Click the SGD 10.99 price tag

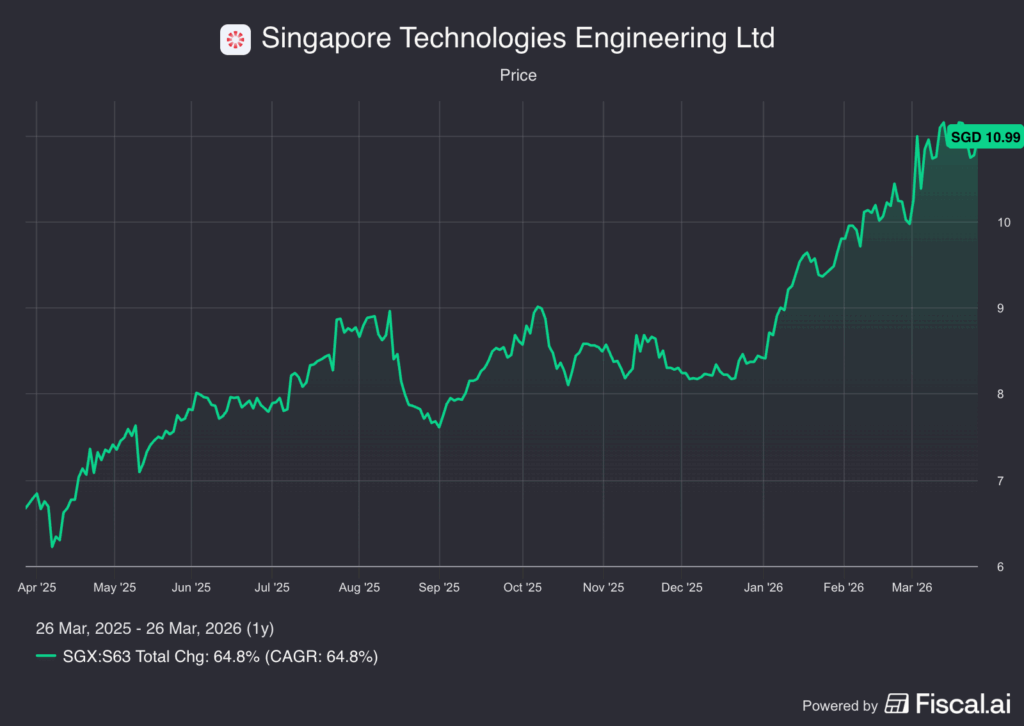coord(984,137)
